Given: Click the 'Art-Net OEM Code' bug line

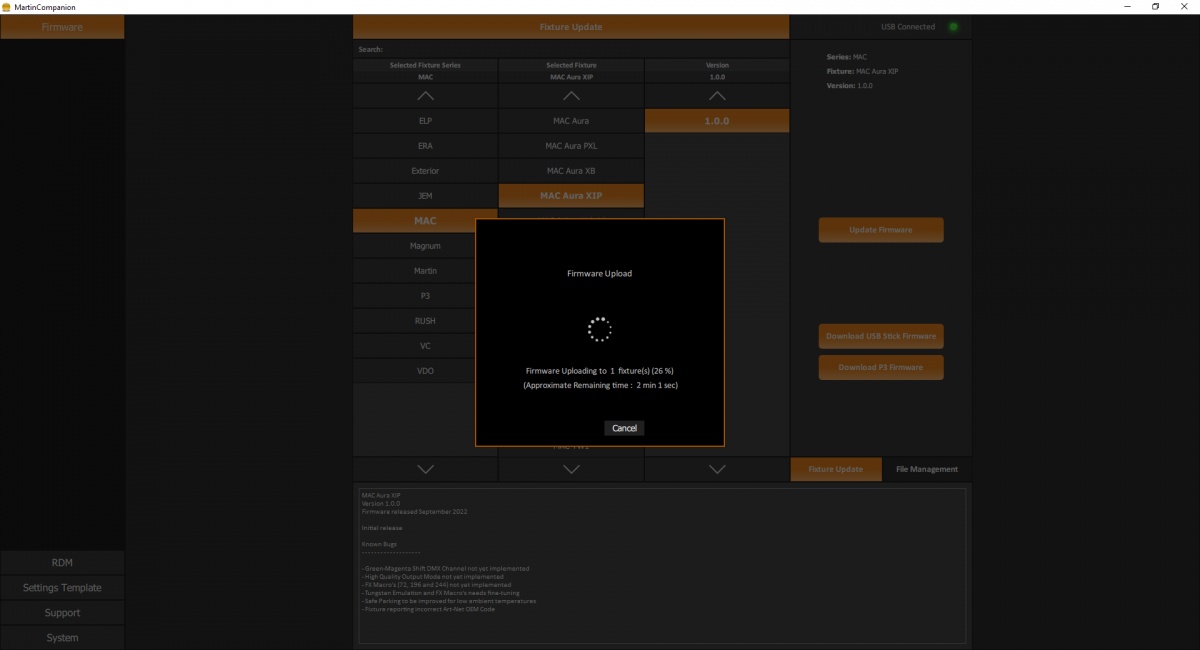Looking at the screenshot, I should coord(429,609).
